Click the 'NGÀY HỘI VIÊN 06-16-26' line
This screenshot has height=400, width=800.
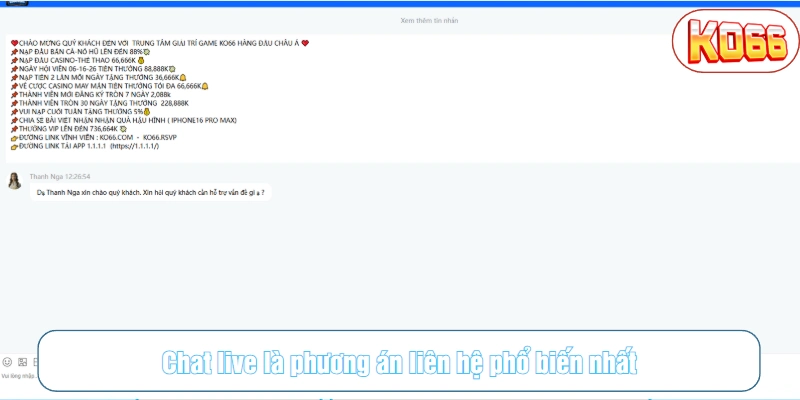tap(93, 69)
